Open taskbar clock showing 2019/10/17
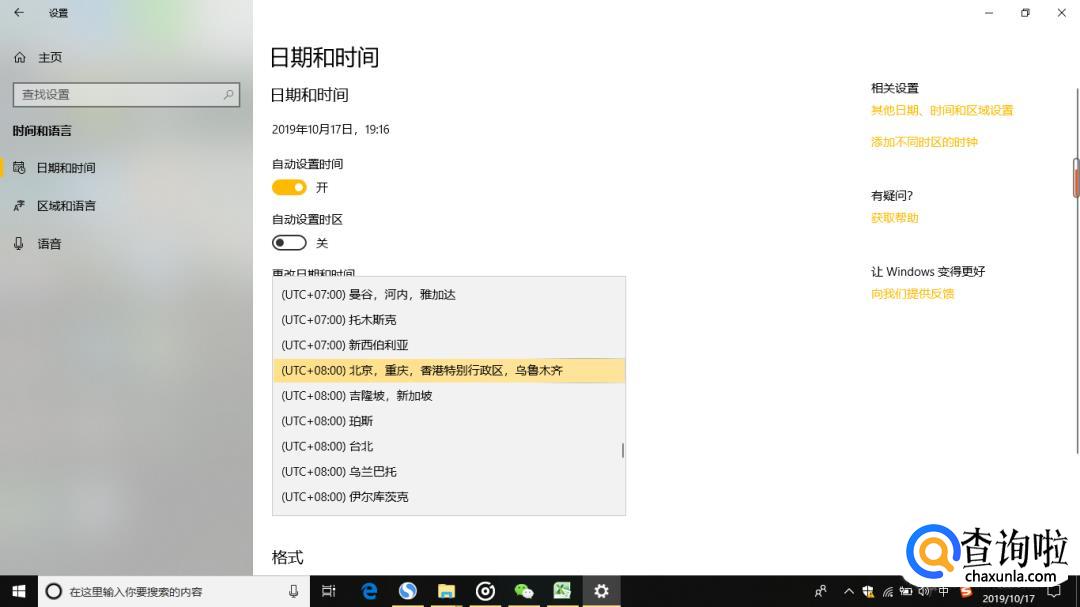This screenshot has height=607, width=1080. tap(1008, 598)
